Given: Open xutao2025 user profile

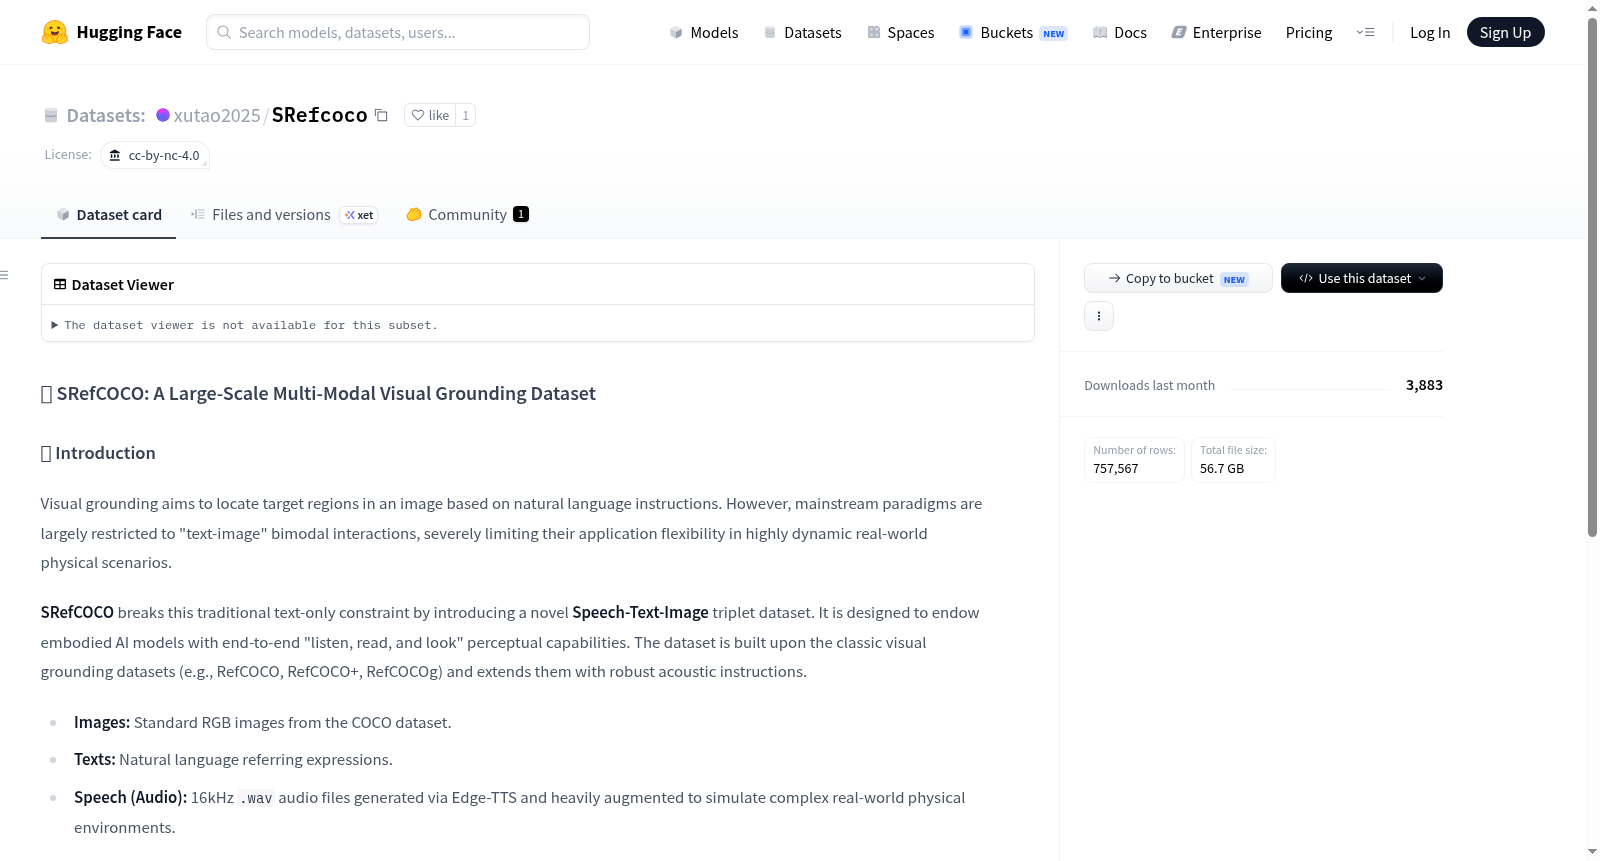Looking at the screenshot, I should point(217,115).
